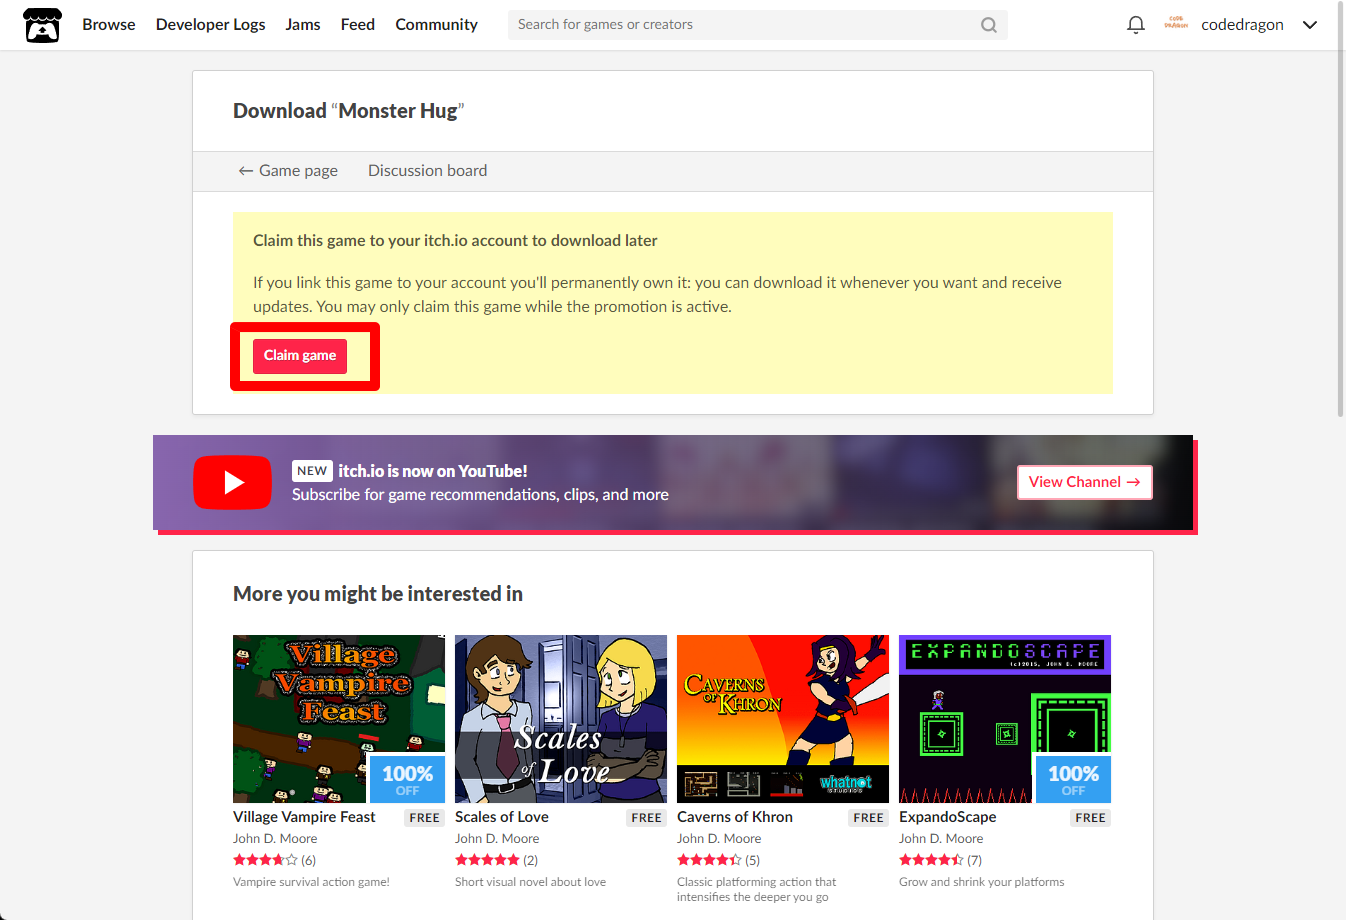Open Developer Logs
Viewport: 1346px width, 920px height.
211,25
